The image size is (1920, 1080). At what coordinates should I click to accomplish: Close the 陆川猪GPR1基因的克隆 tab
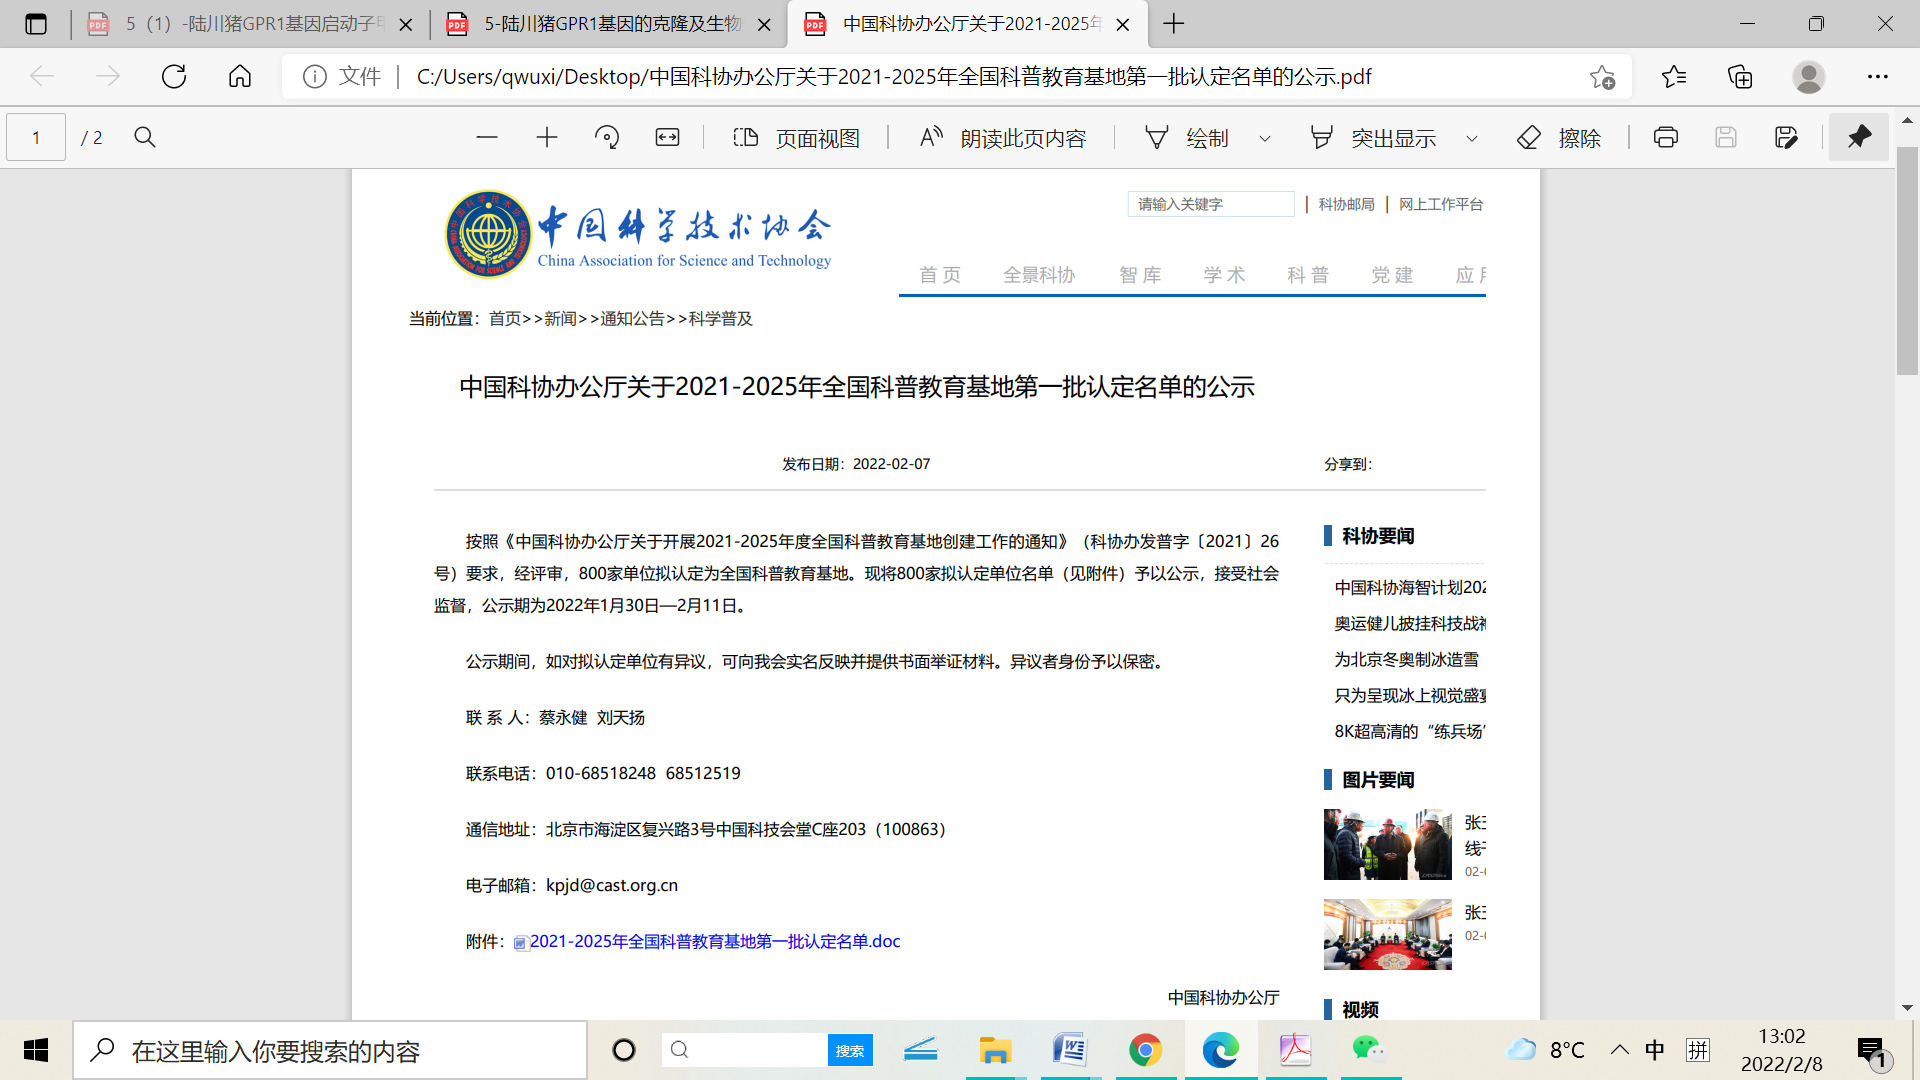pyautogui.click(x=765, y=25)
